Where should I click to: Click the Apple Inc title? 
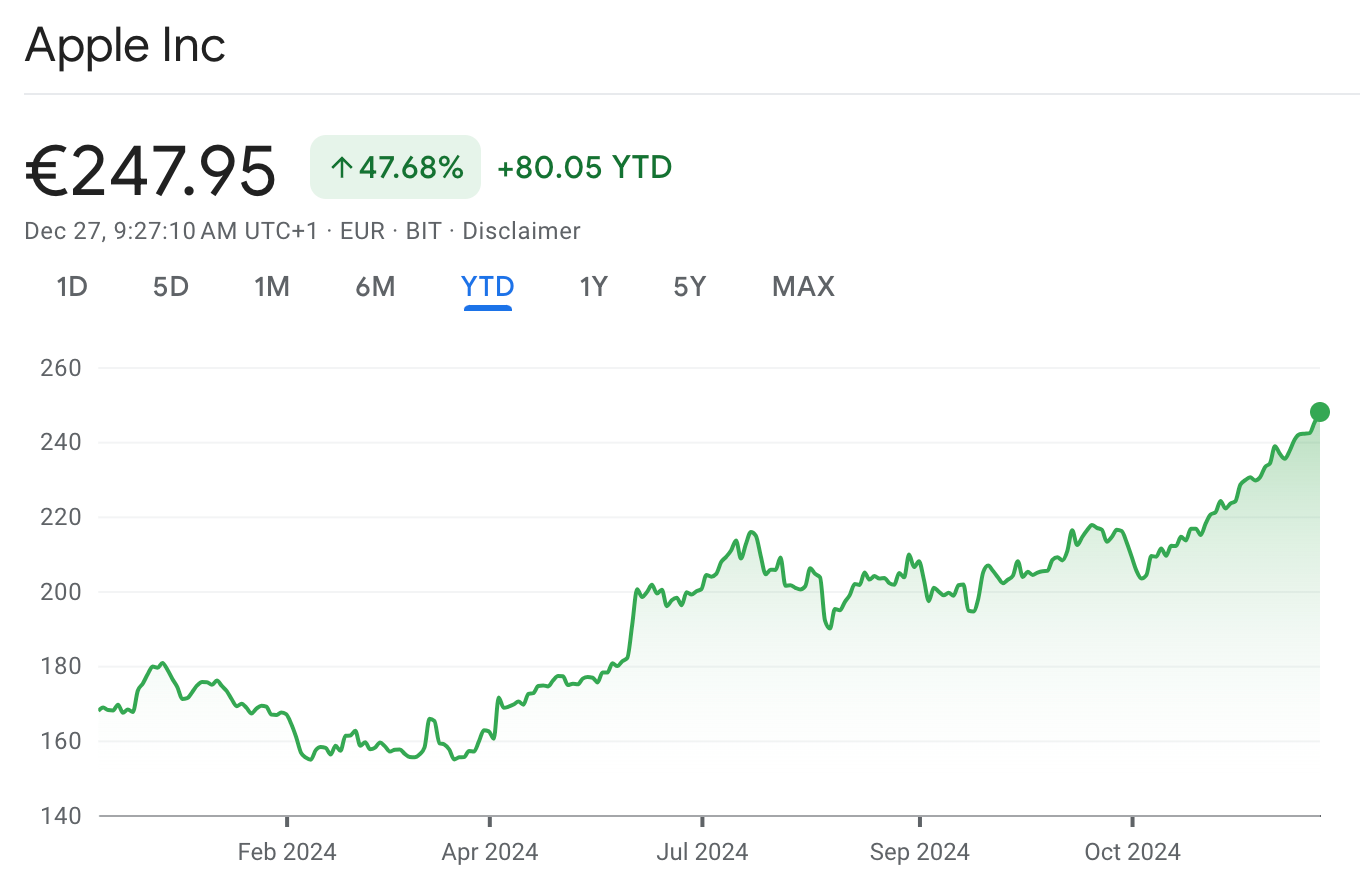[x=125, y=45]
